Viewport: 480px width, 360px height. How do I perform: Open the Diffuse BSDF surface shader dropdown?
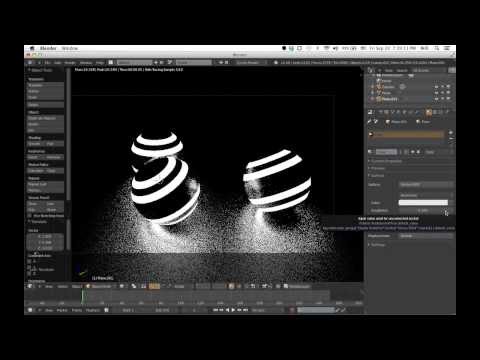point(426,184)
